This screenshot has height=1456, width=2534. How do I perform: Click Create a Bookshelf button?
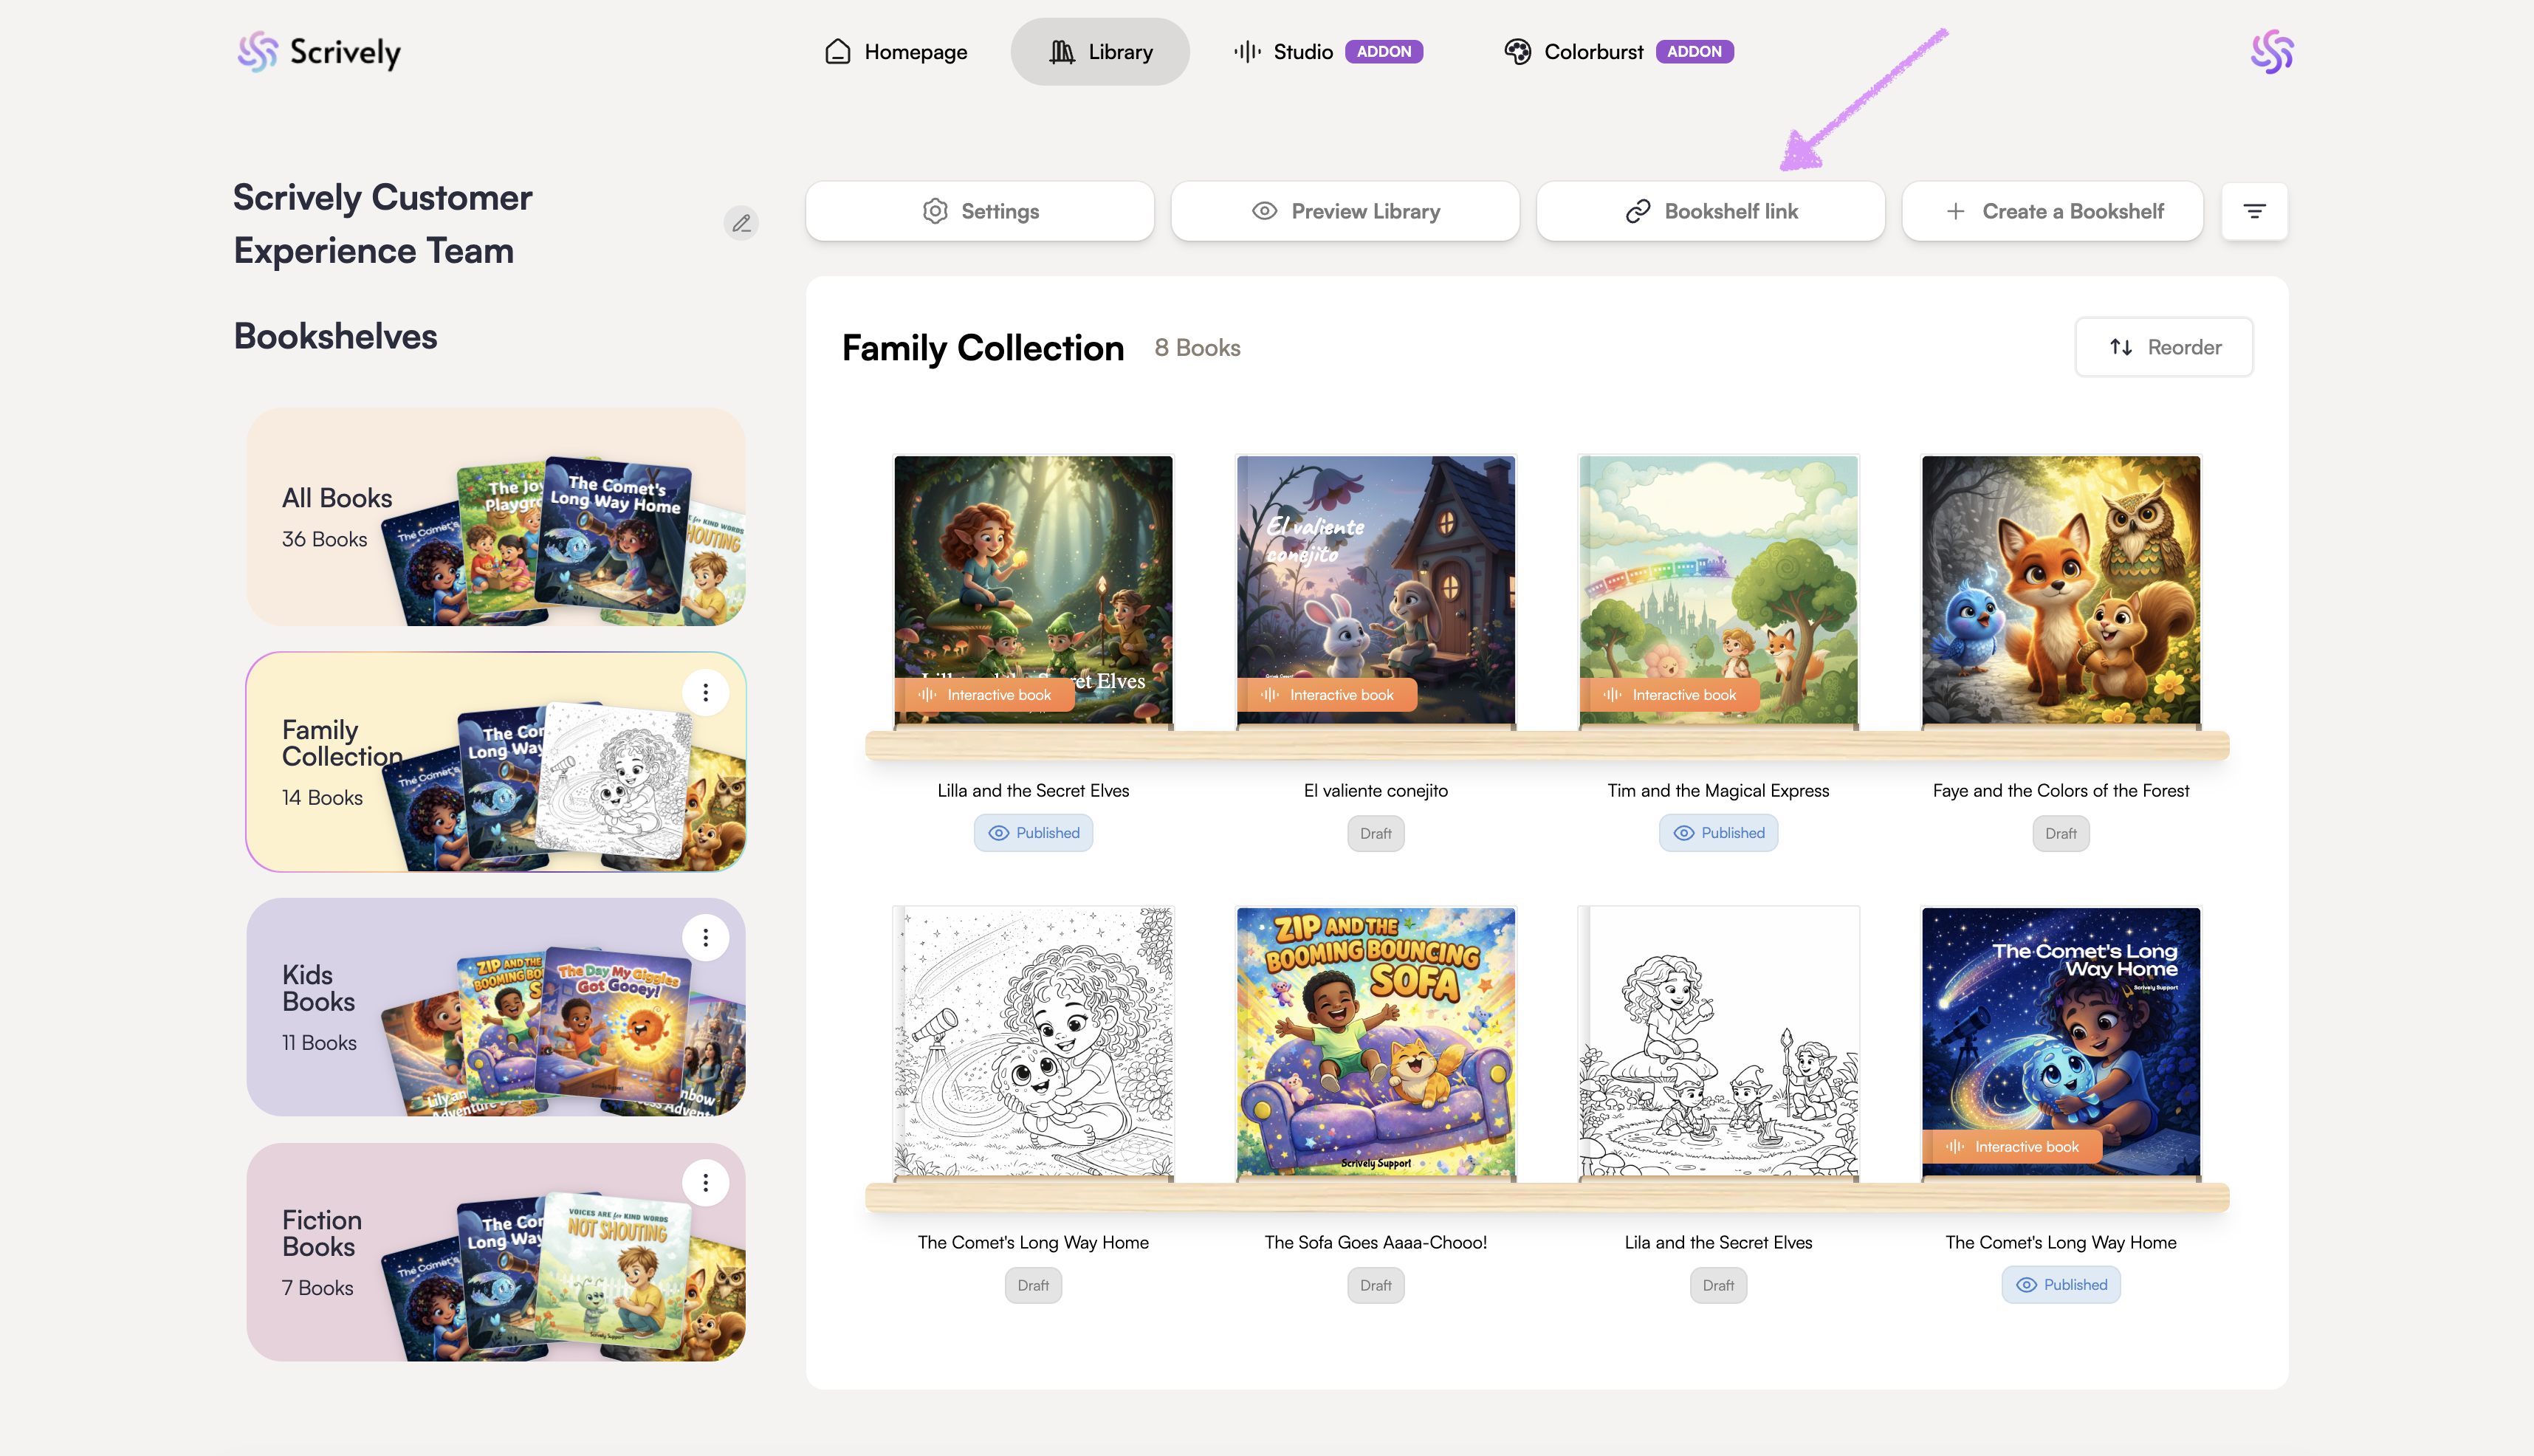coord(2053,211)
